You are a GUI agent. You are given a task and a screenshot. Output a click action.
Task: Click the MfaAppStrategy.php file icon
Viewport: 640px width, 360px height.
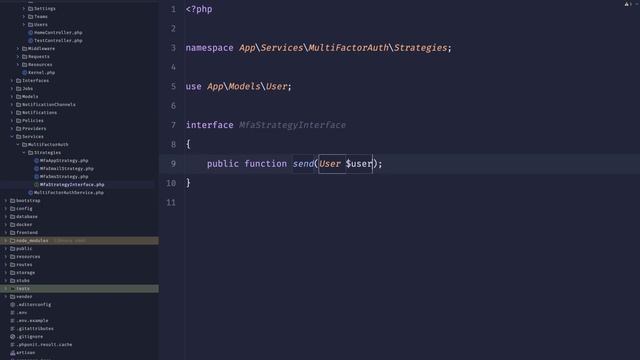pyautogui.click(x=36, y=160)
